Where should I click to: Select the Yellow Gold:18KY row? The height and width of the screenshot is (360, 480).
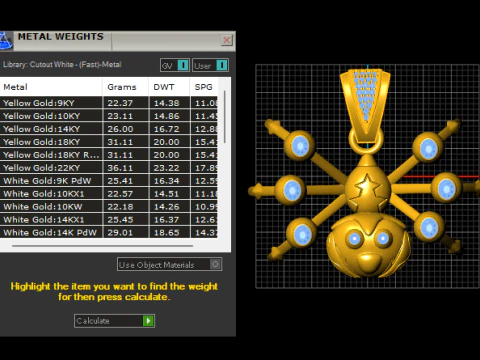[x=109, y=142]
